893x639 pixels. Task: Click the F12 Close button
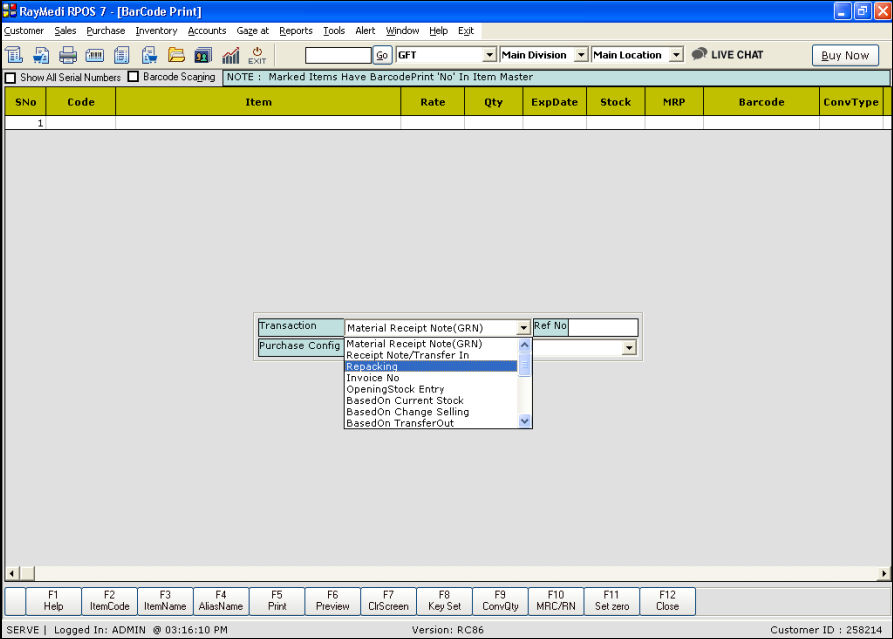click(667, 601)
